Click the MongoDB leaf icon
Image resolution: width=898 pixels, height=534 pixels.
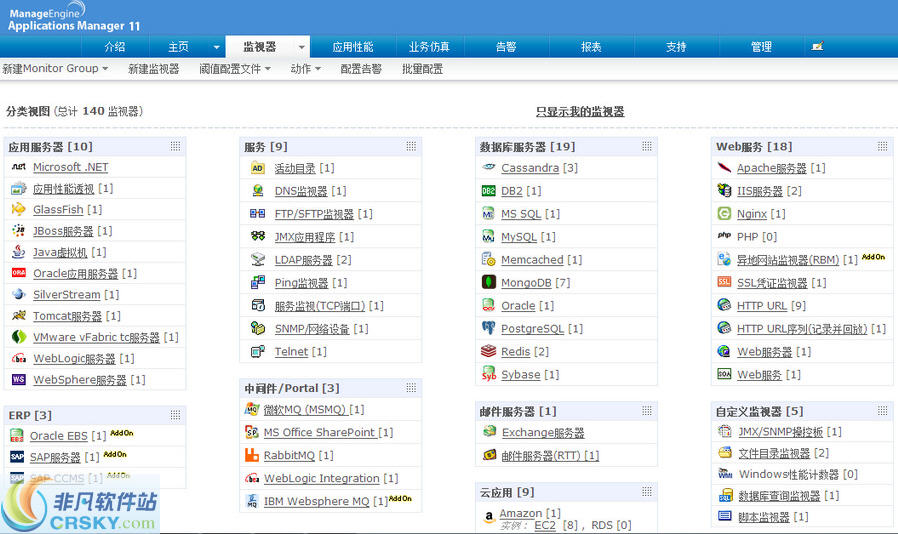click(488, 283)
